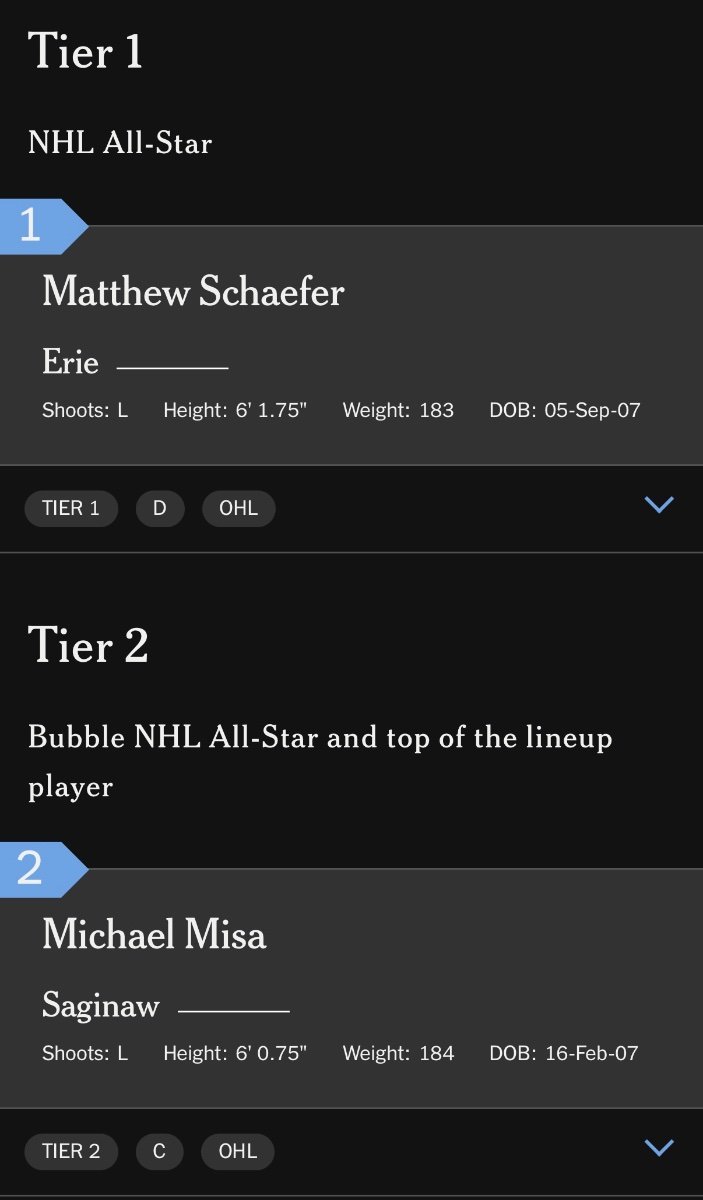The height and width of the screenshot is (1200, 703).
Task: Click Schaefer's DOB 05-Sep-07 value
Action: click(x=592, y=410)
